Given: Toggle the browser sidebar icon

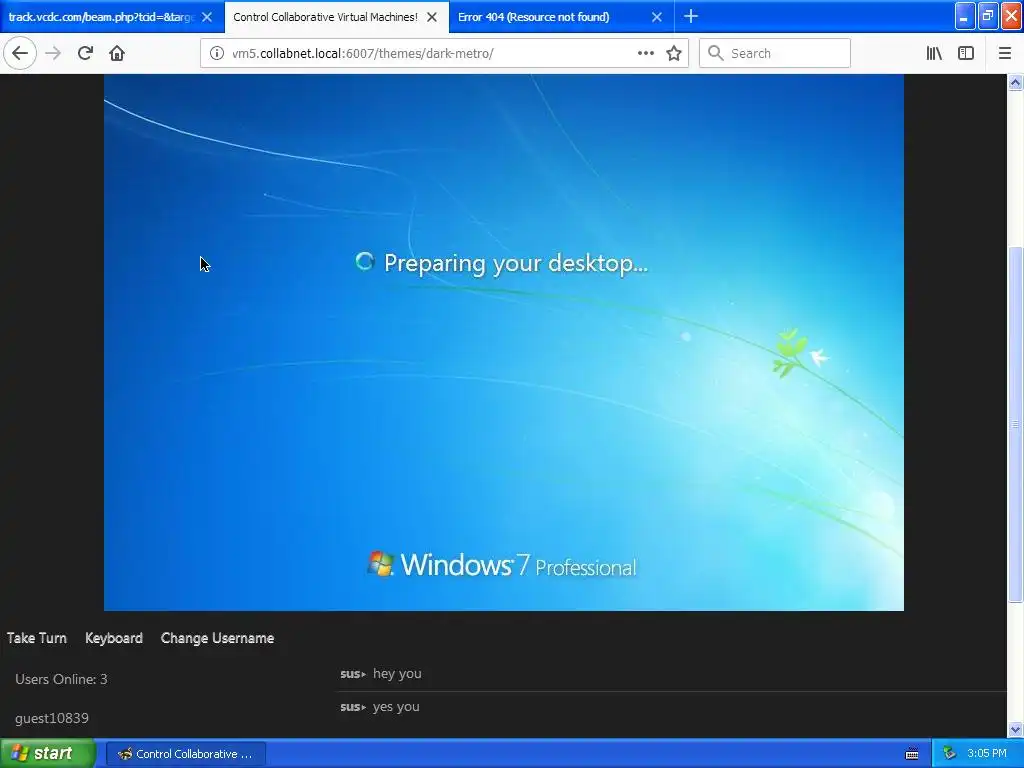Looking at the screenshot, I should (966, 53).
